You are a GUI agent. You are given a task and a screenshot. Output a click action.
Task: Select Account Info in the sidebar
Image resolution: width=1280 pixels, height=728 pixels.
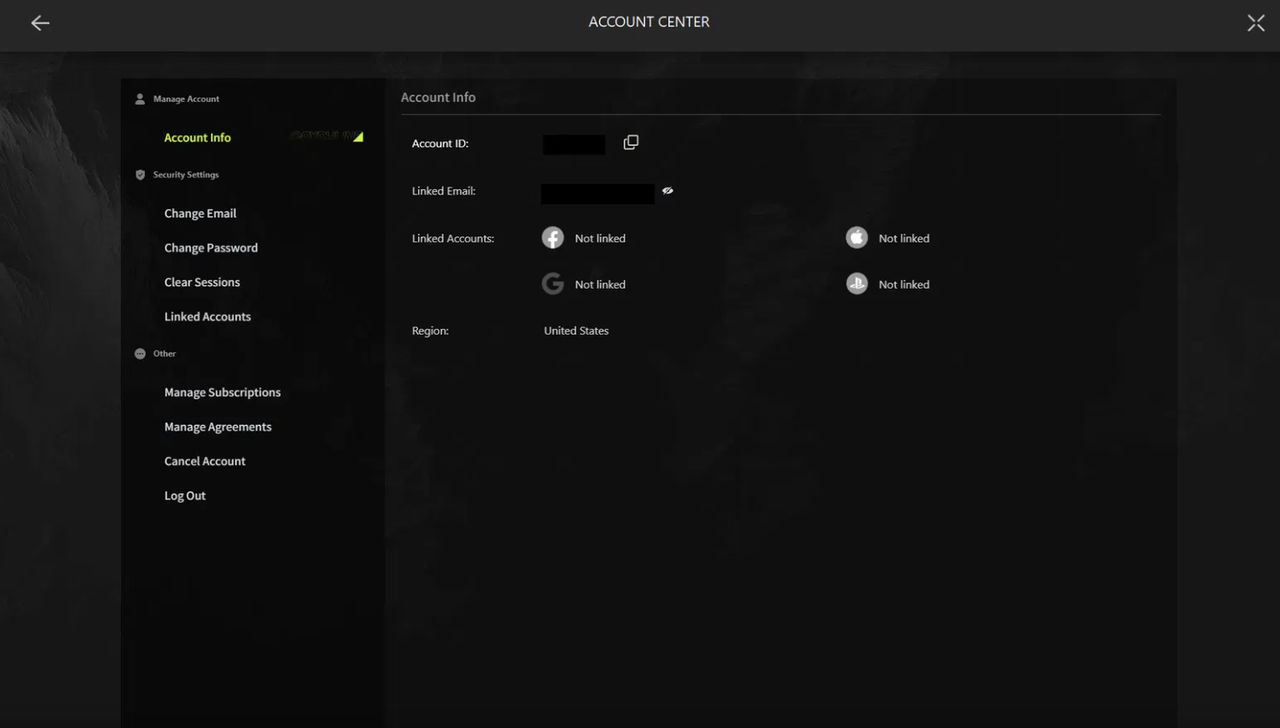197,137
